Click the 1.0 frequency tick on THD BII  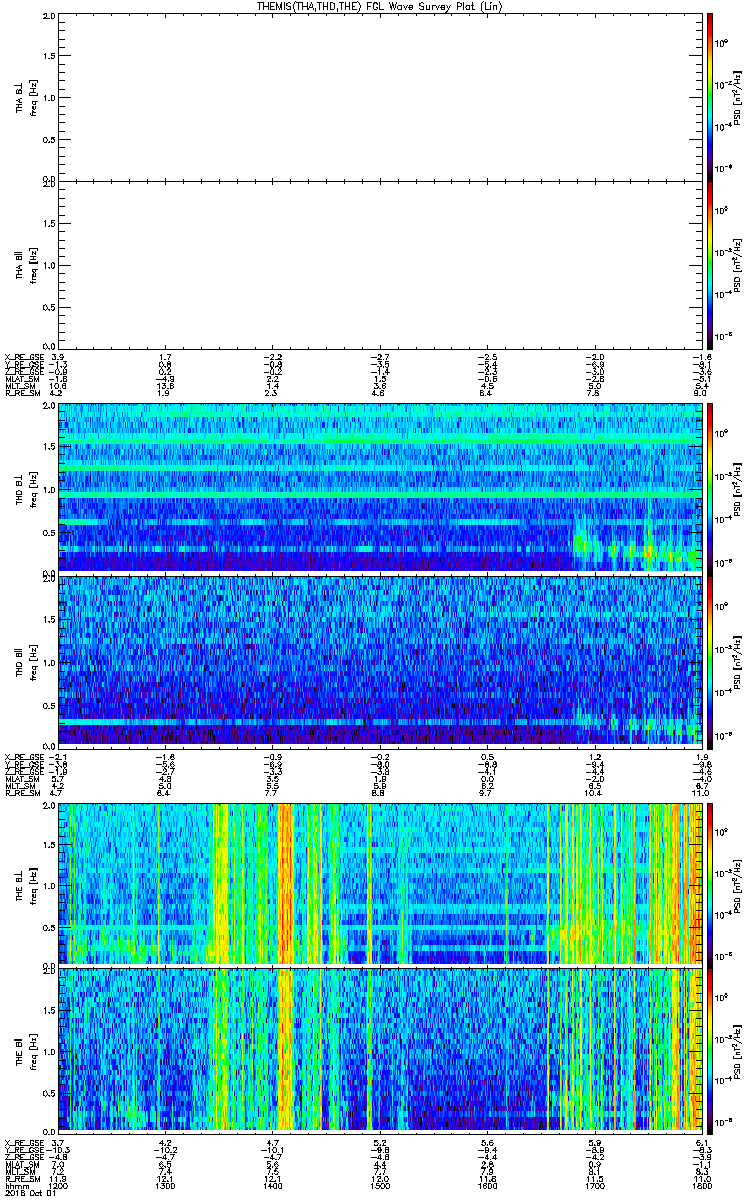(x=50, y=661)
